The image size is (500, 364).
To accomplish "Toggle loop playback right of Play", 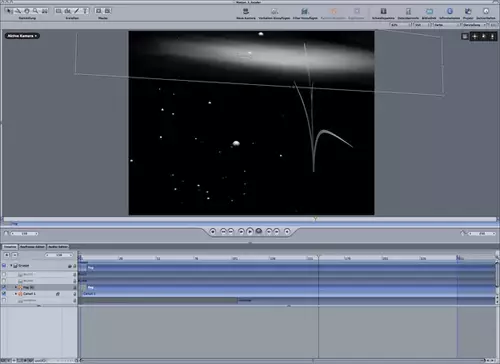I will click(259, 231).
